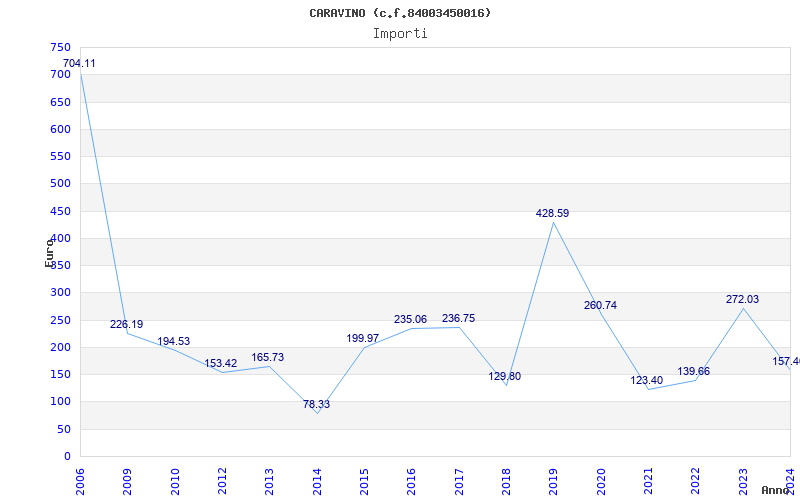Click the 650 y-axis tick label
This screenshot has height=500, width=800.
click(x=60, y=102)
